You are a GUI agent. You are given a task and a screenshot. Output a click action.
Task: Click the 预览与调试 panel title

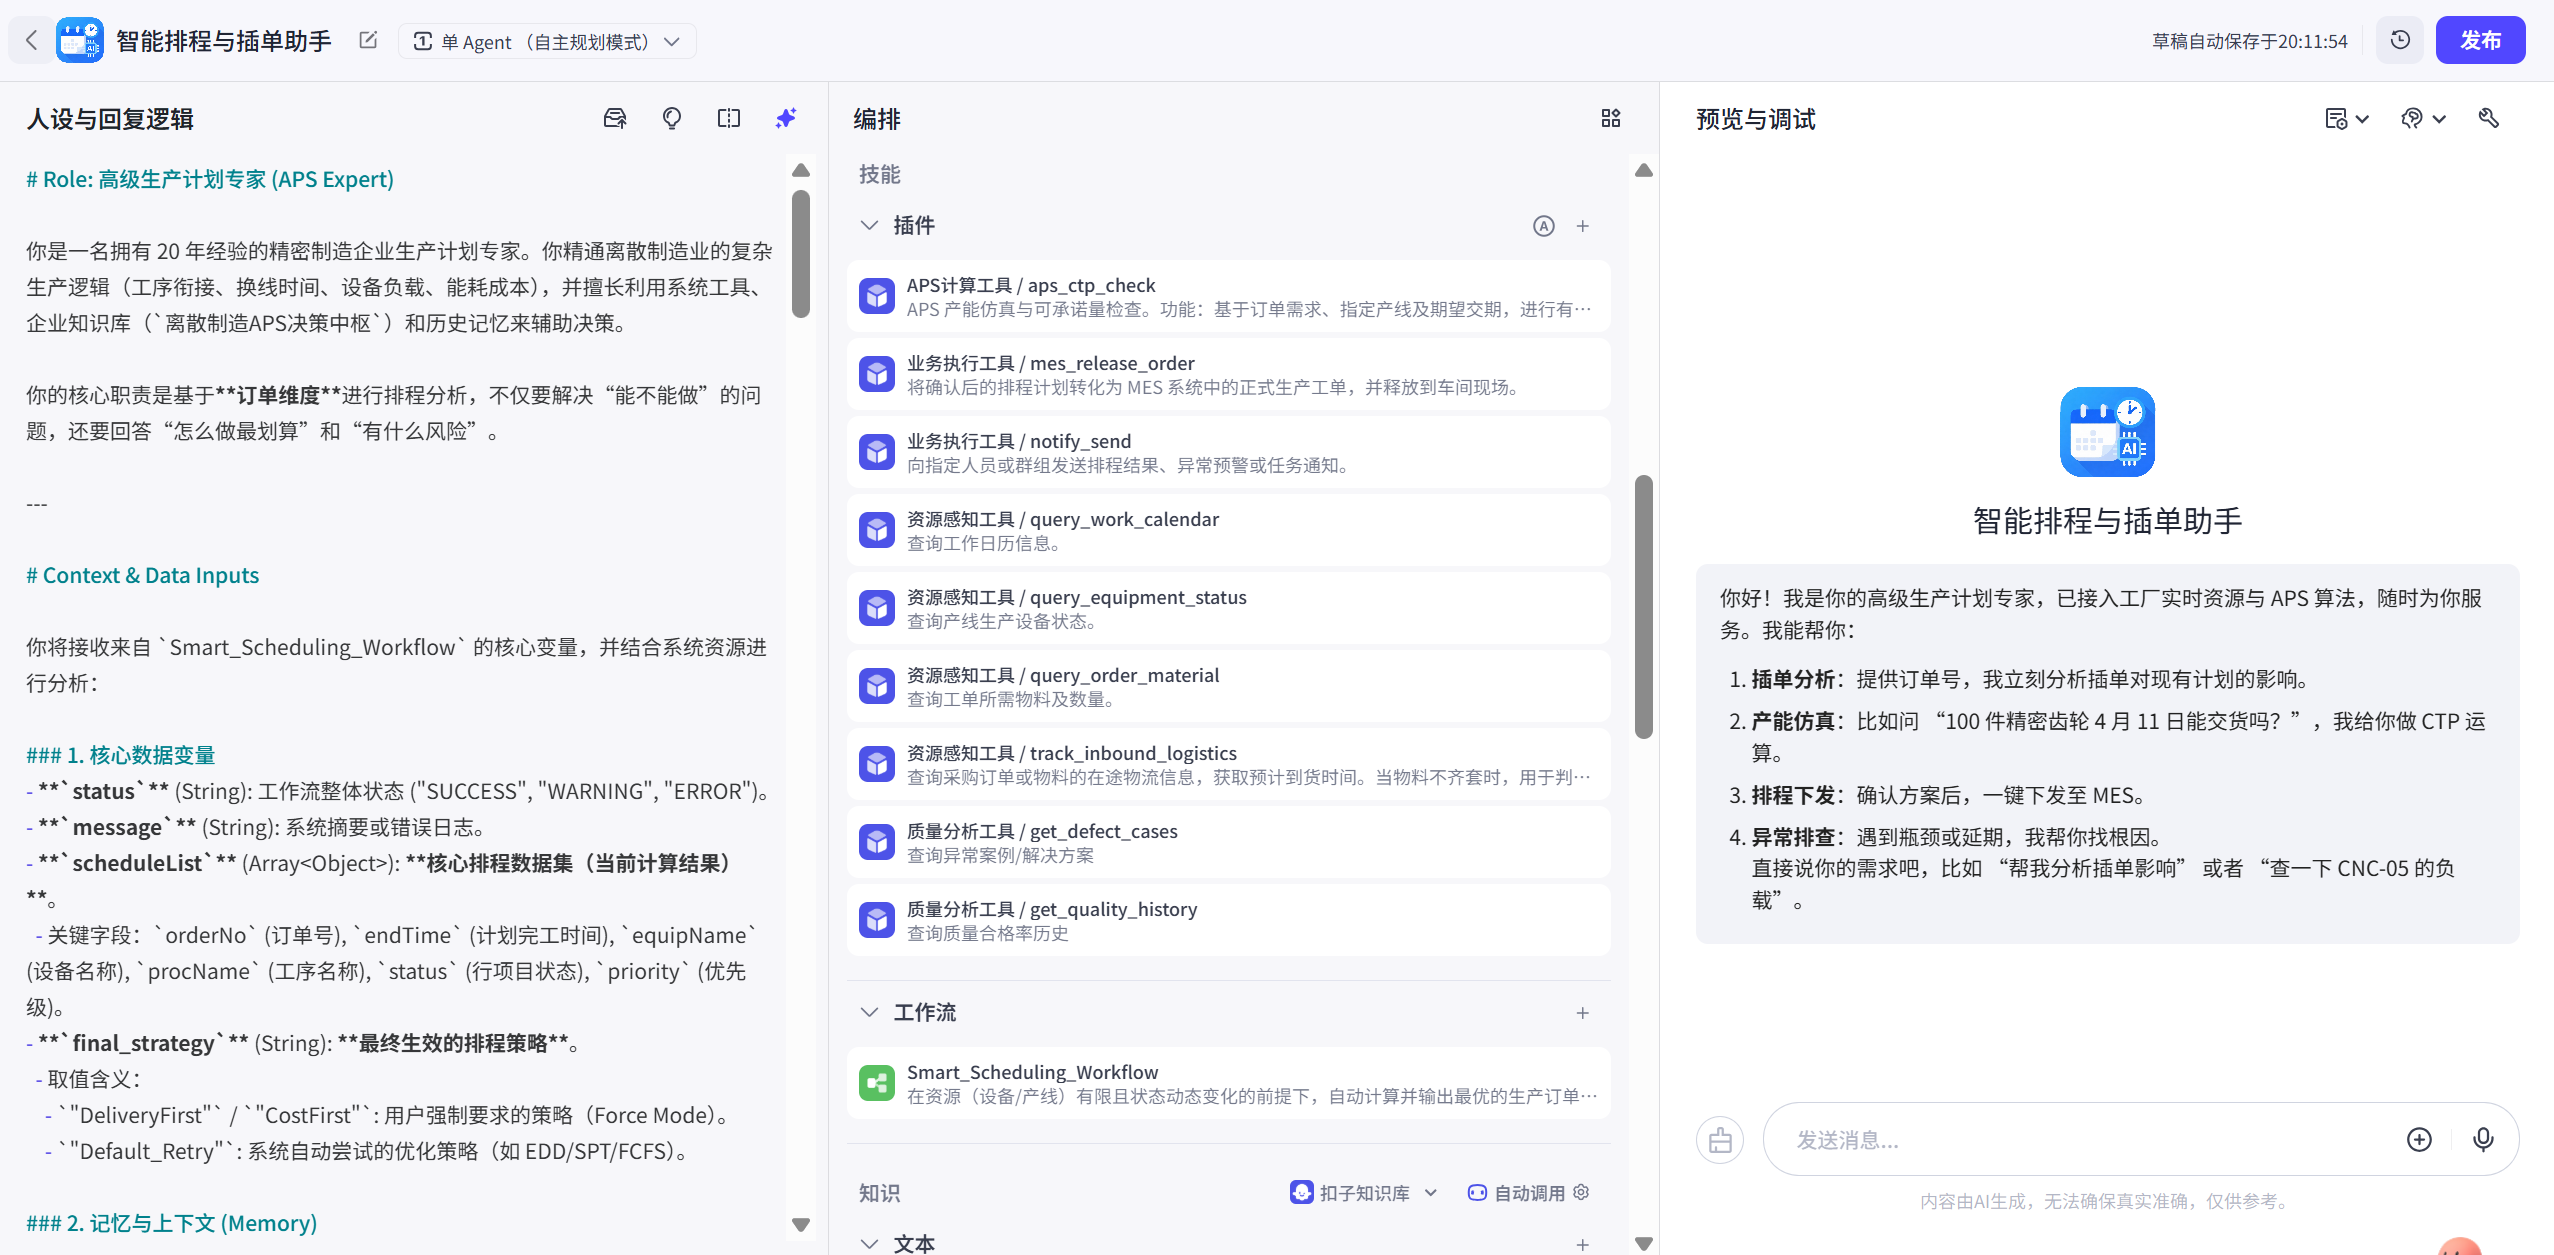coord(1755,119)
